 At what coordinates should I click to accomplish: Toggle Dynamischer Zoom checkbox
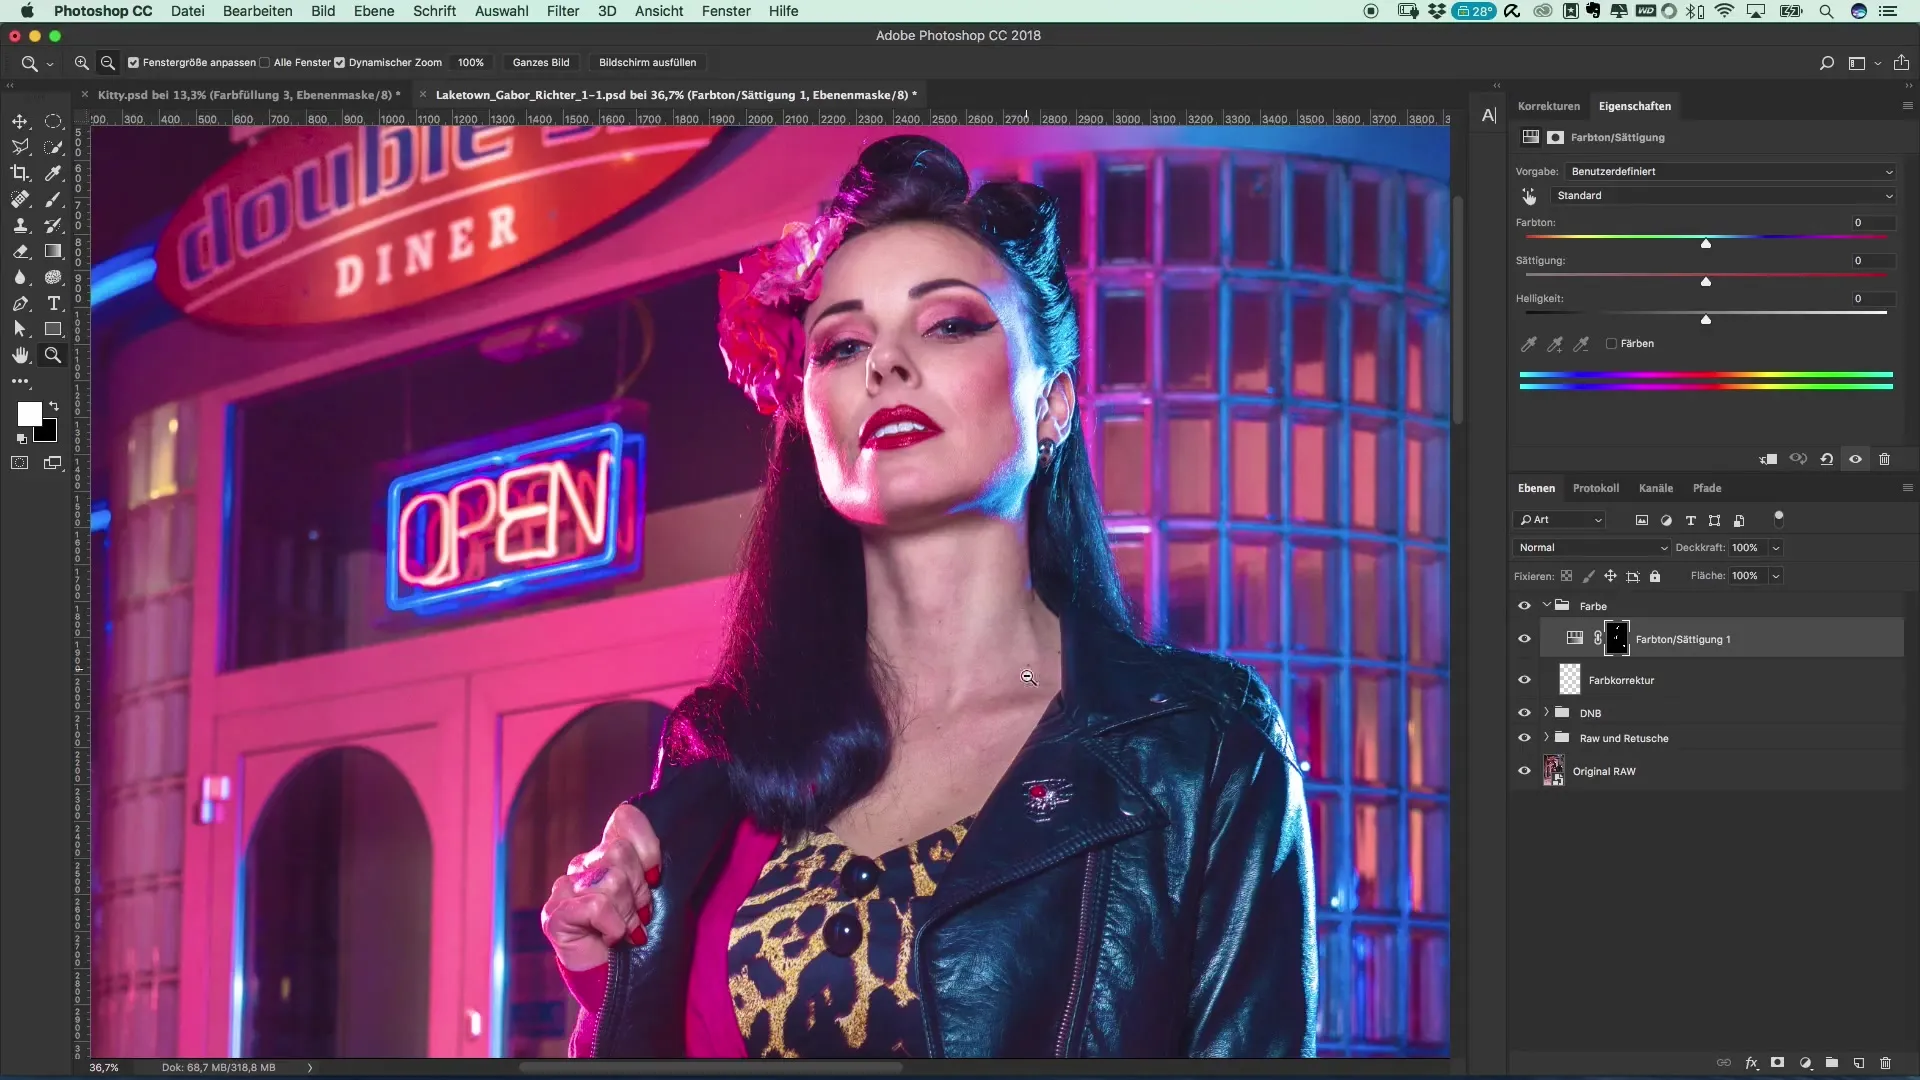click(x=340, y=62)
